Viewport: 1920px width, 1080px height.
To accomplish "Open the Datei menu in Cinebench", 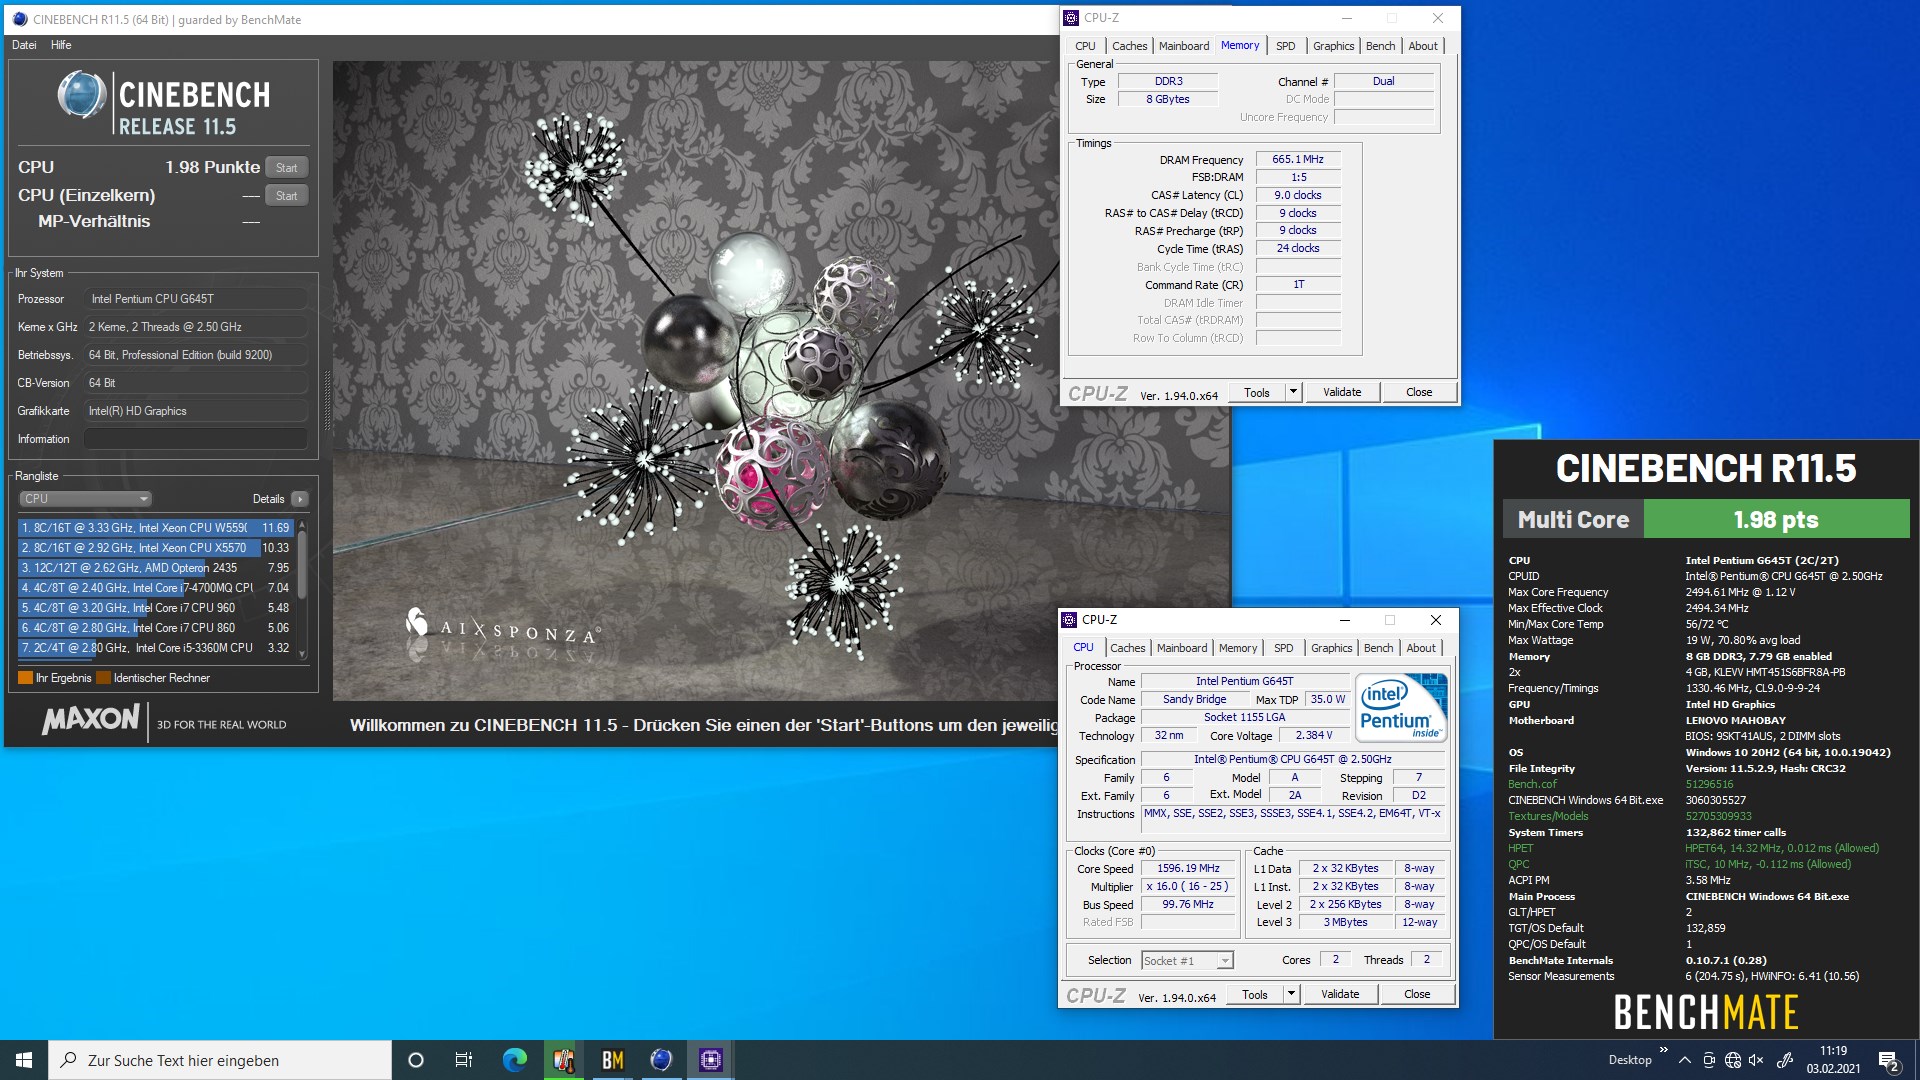I will point(24,45).
